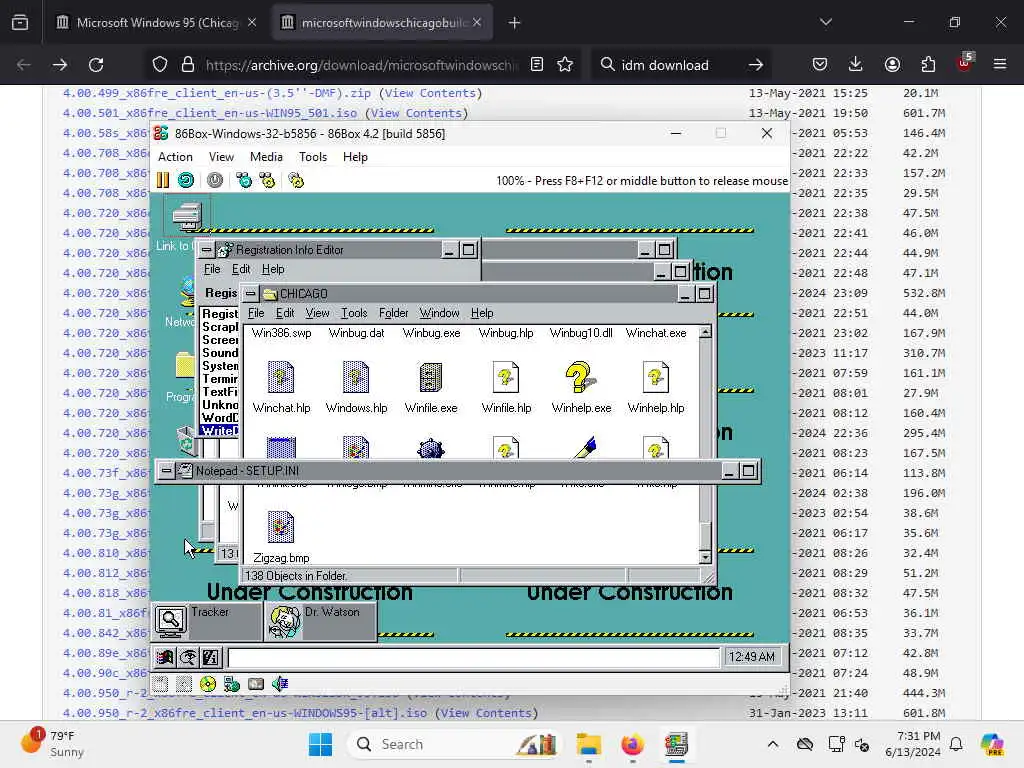Click the sound speaker icon in 86Box status bar
Image resolution: width=1024 pixels, height=768 pixels.
tap(280, 684)
